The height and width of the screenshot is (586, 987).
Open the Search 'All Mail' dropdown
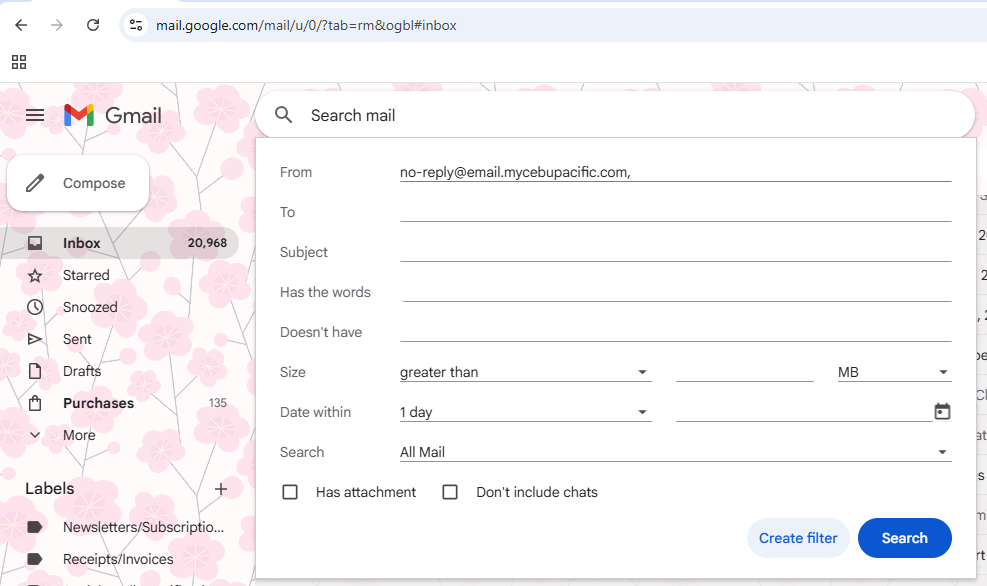click(675, 452)
